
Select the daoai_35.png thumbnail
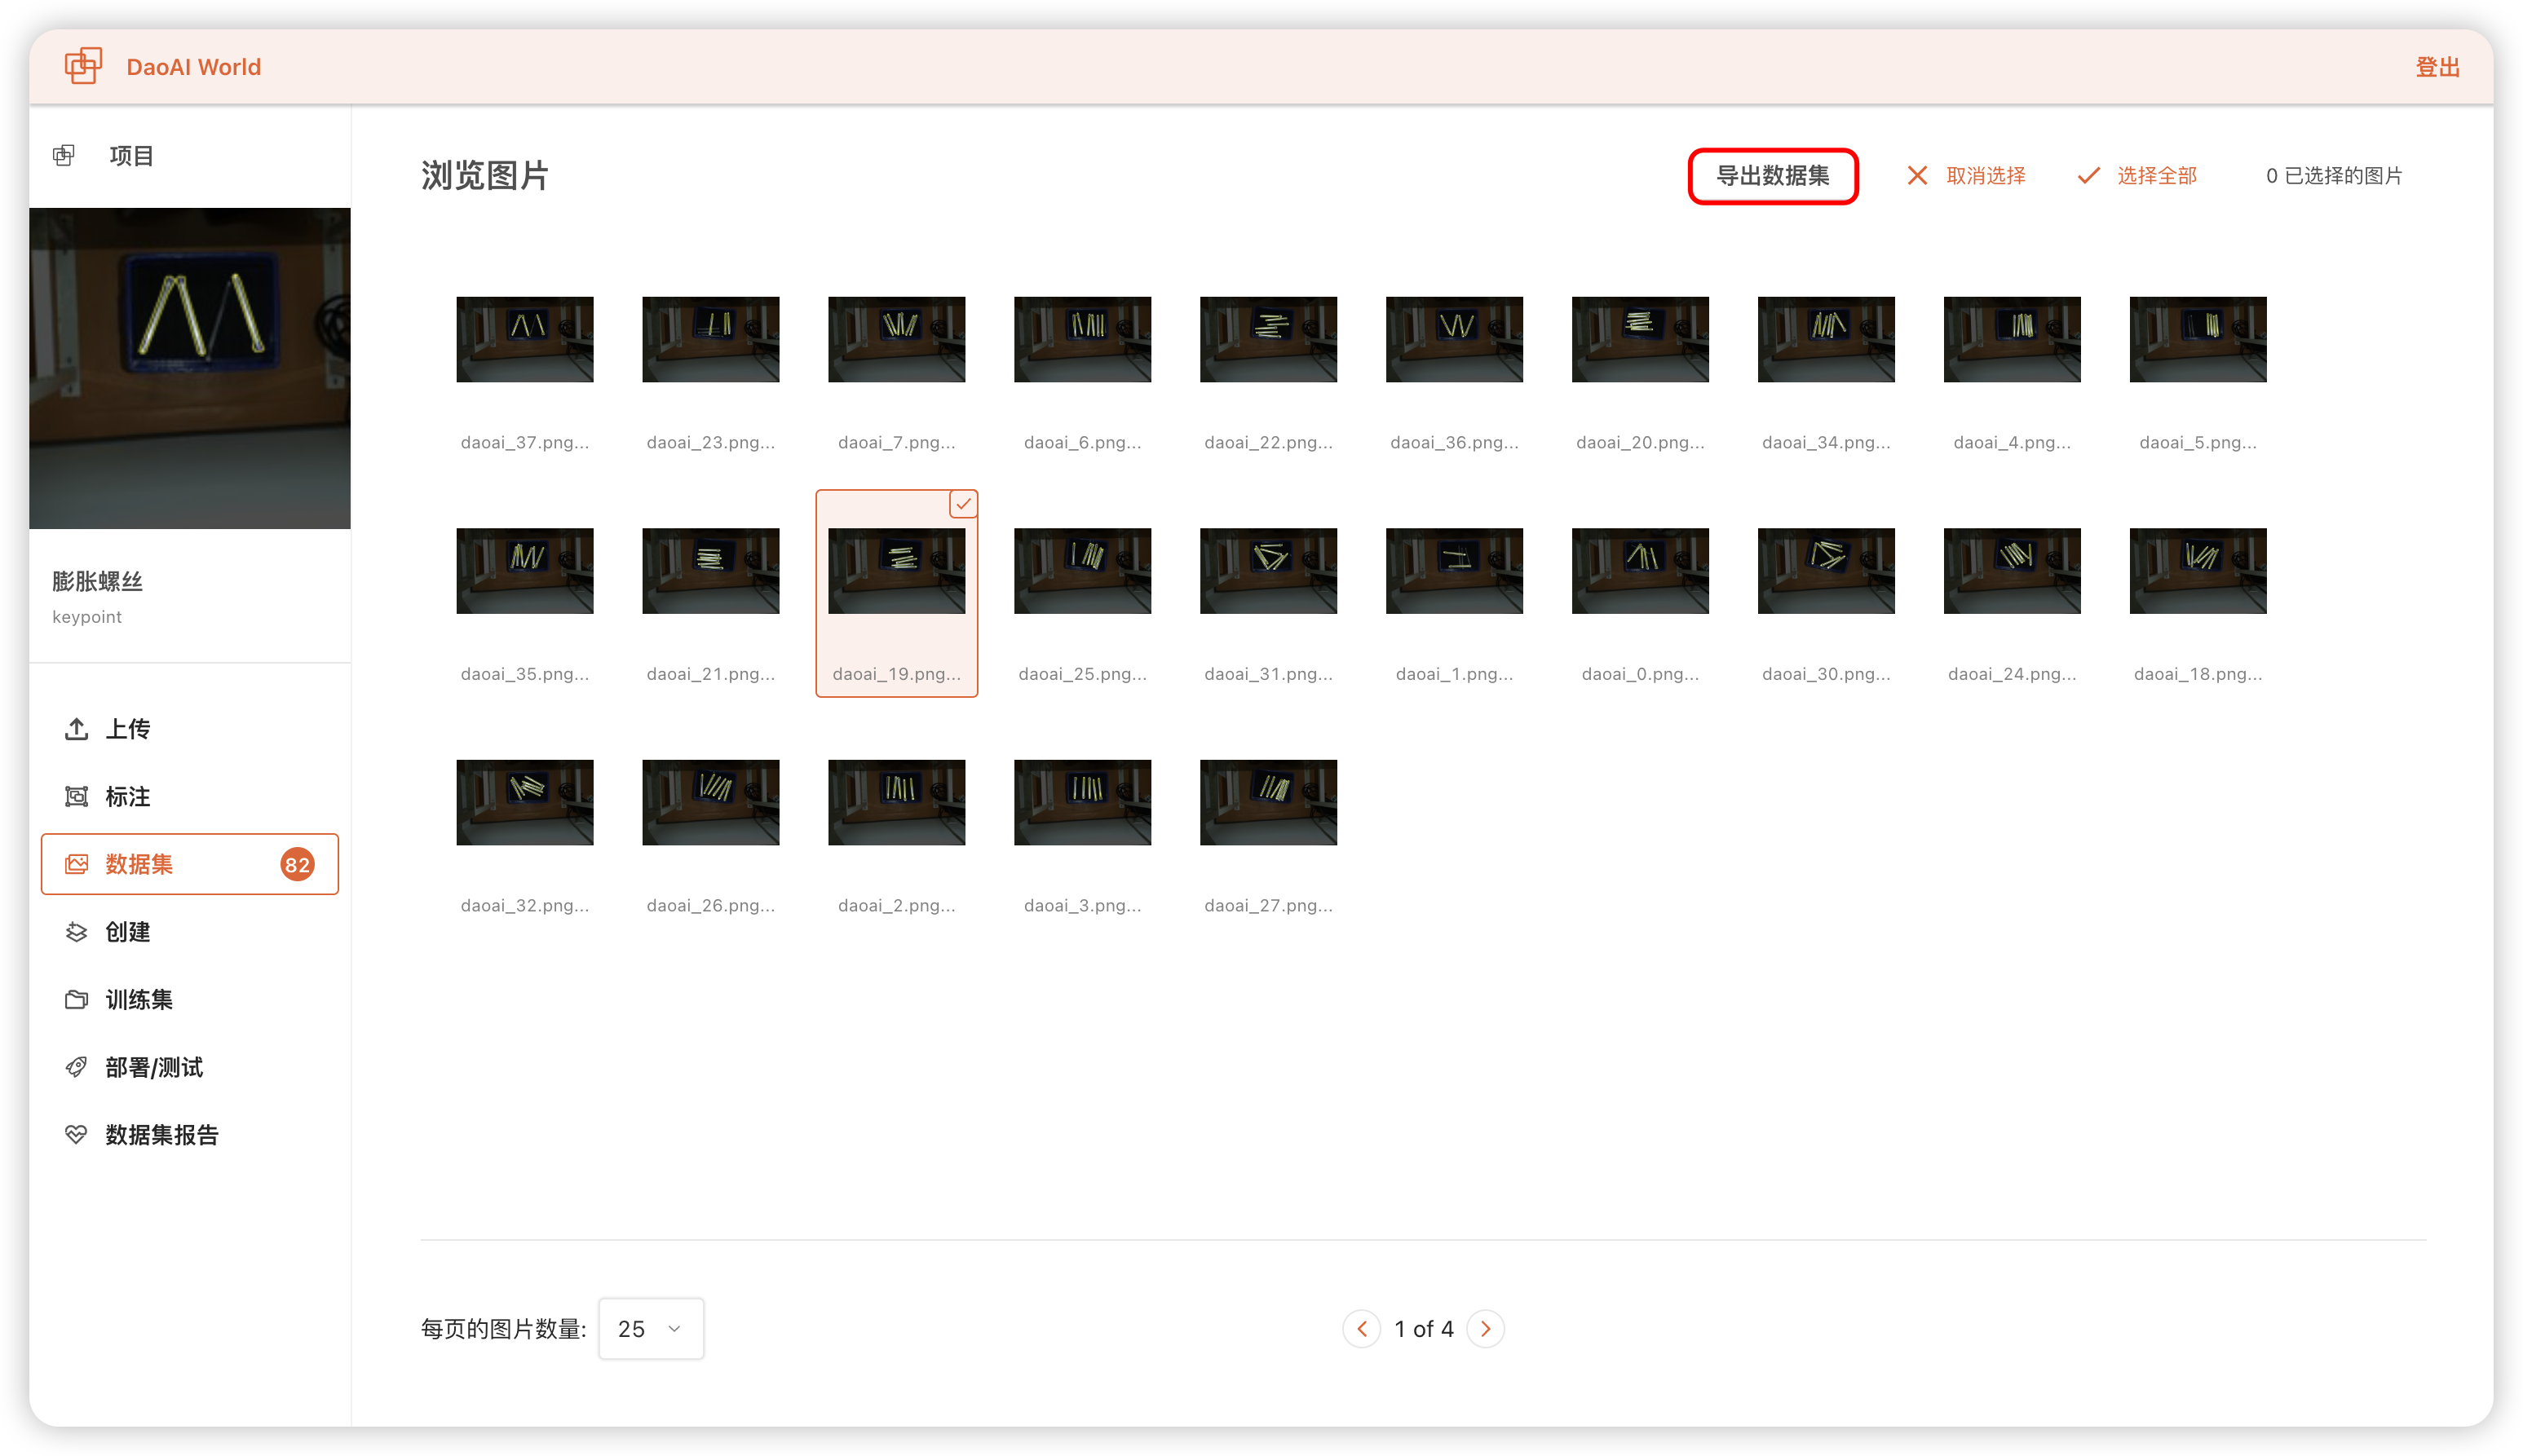(x=525, y=571)
